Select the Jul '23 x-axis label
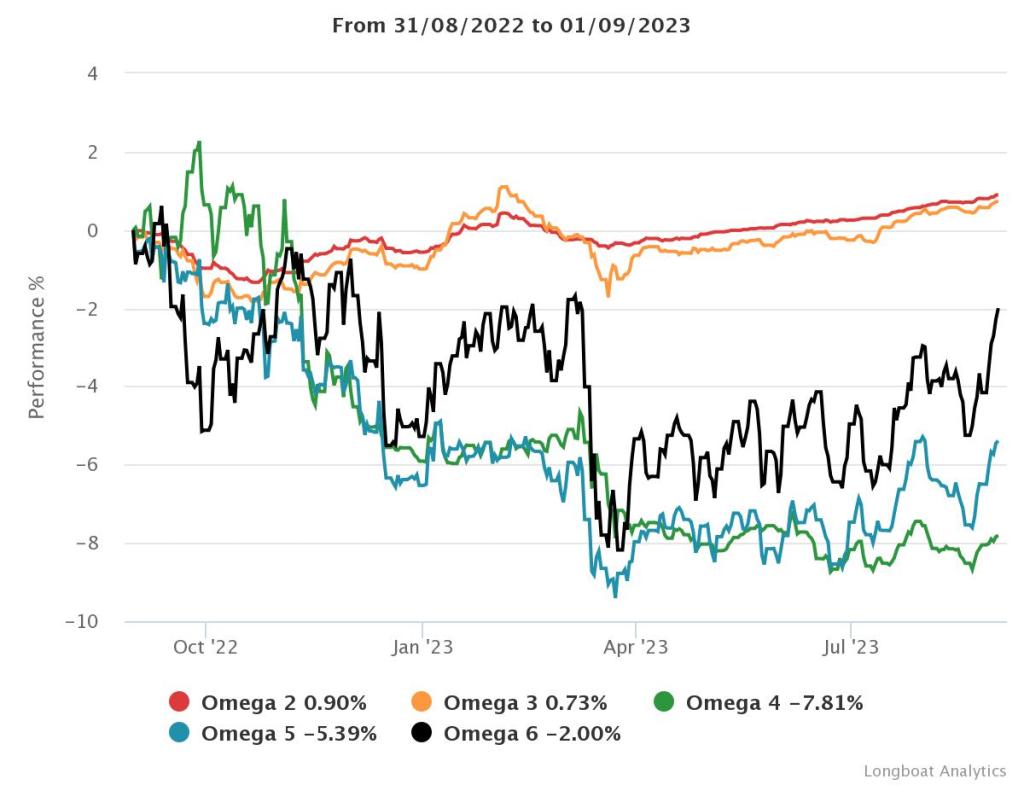1024x785 pixels. tap(851, 648)
